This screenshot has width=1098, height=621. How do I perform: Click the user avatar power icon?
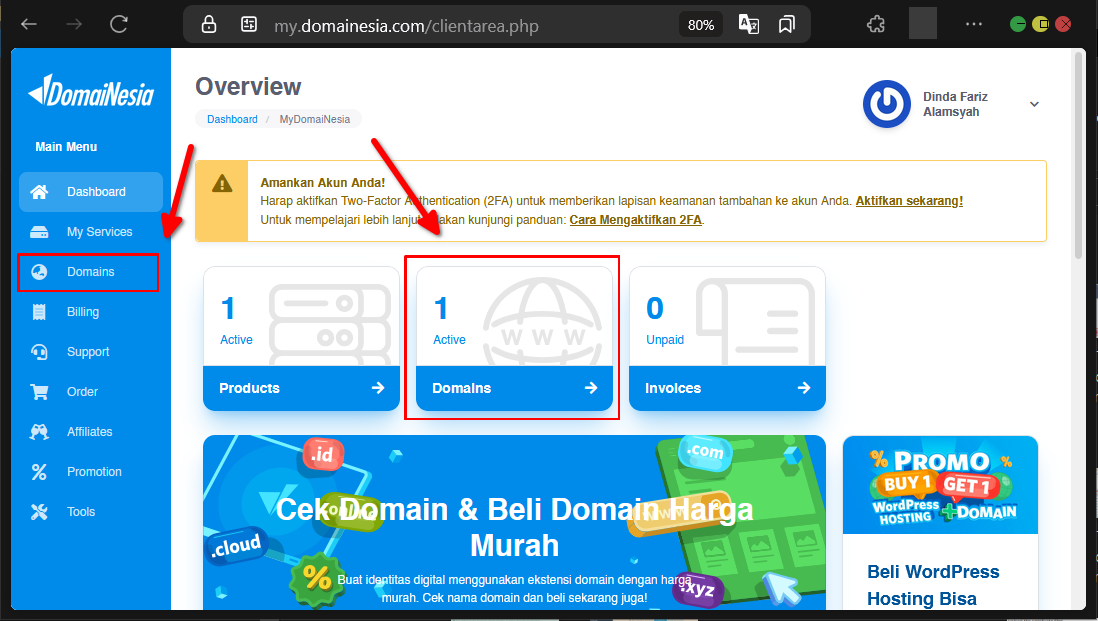(x=887, y=104)
